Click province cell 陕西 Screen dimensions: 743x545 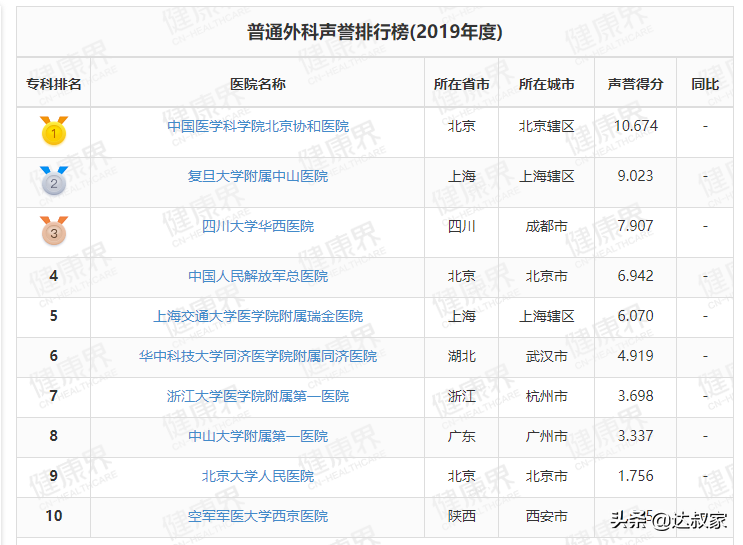(462, 516)
